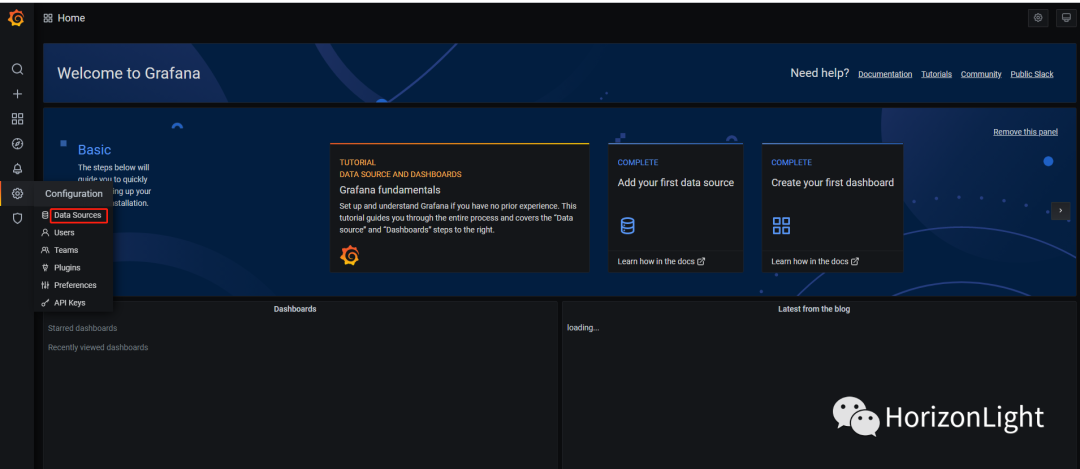Click the grid icon in Create dashboard card

(781, 225)
